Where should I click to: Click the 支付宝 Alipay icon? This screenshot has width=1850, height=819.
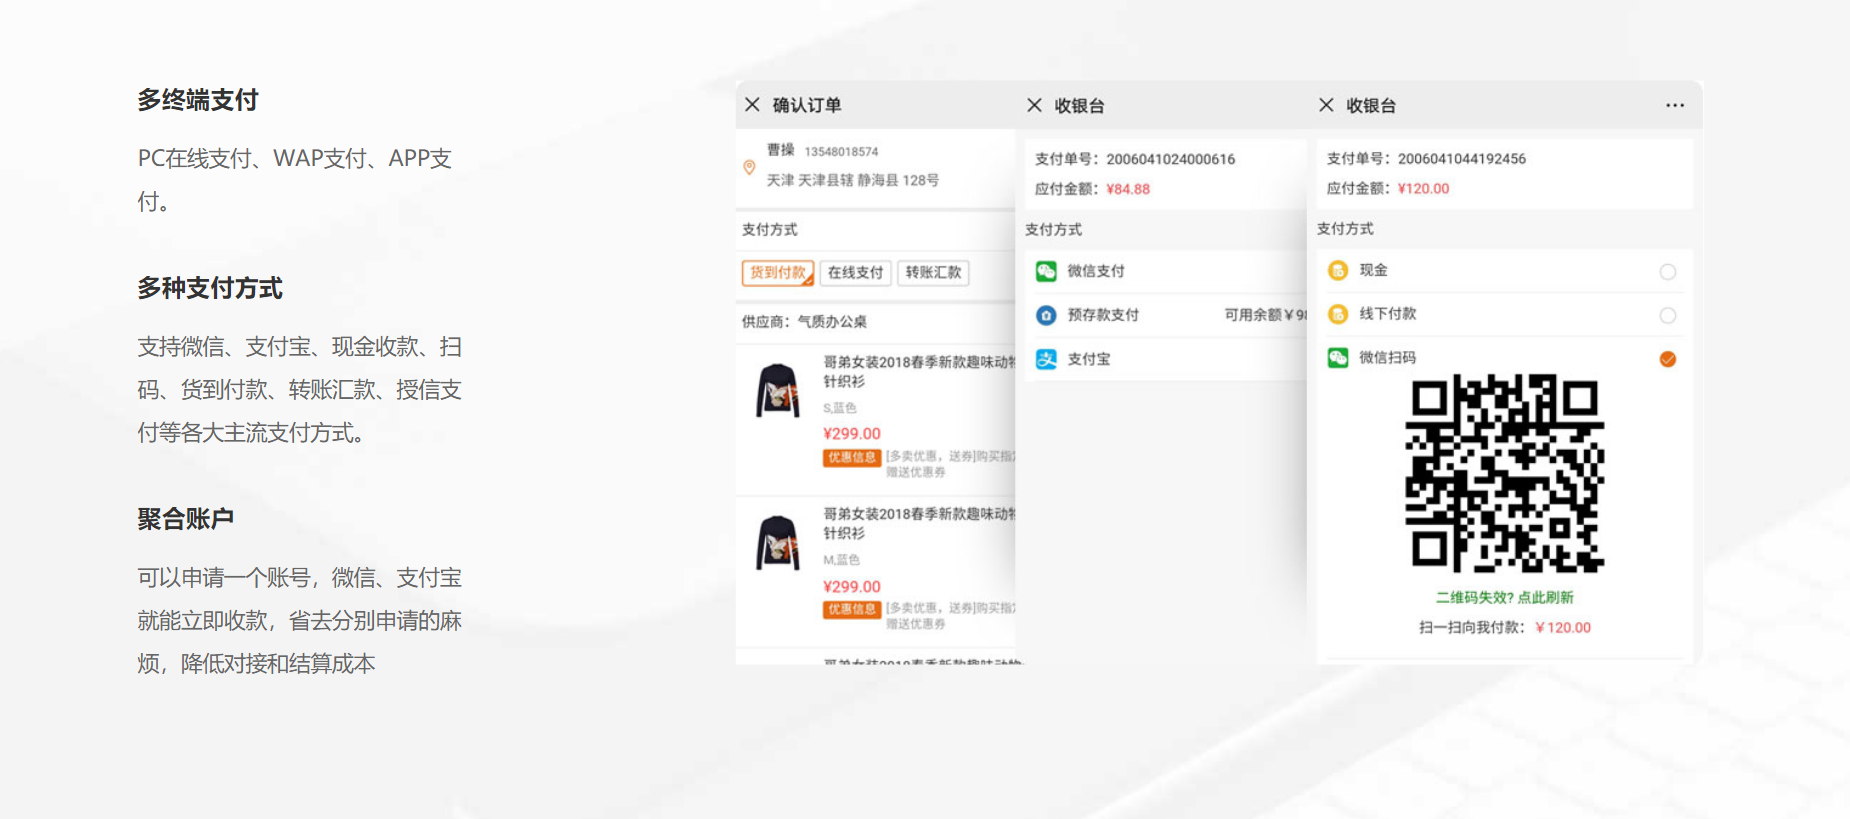[1046, 359]
